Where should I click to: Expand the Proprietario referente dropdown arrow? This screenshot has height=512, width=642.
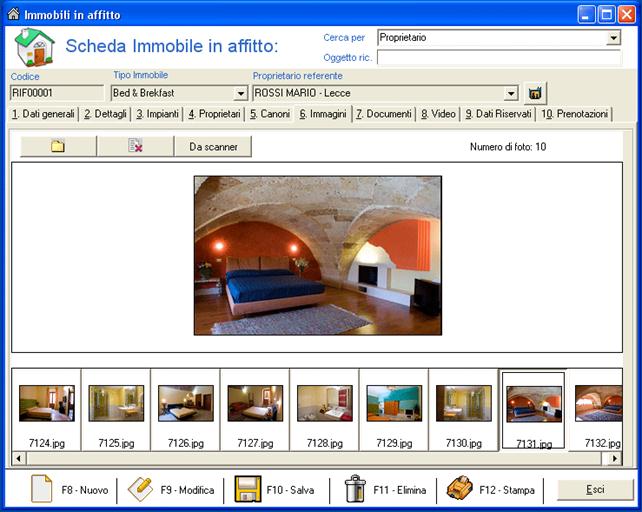(x=511, y=93)
